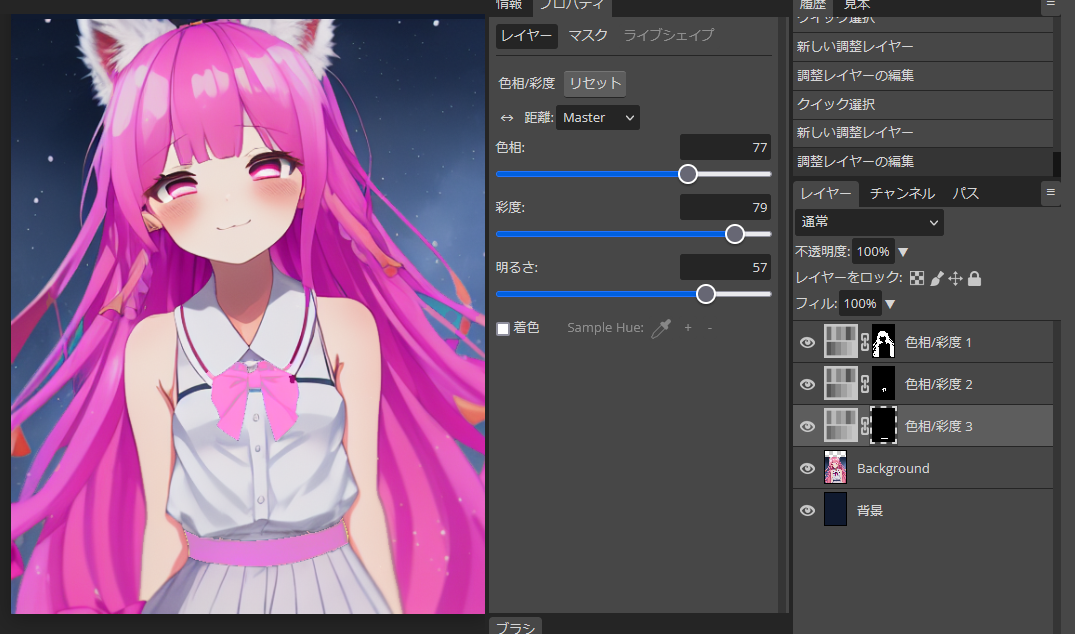The height and width of the screenshot is (634, 1075).
Task: Click the lock transparent pixels icon
Action: pos(917,278)
